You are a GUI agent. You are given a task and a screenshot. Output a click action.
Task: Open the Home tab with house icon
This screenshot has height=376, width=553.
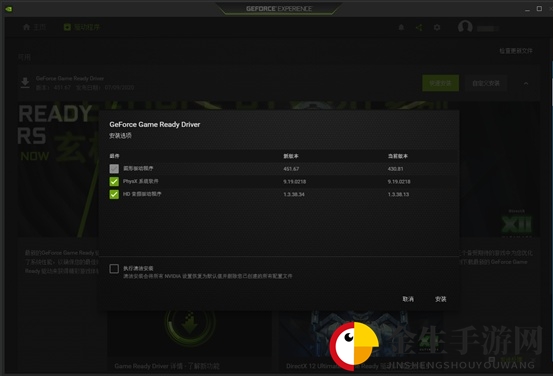point(34,27)
